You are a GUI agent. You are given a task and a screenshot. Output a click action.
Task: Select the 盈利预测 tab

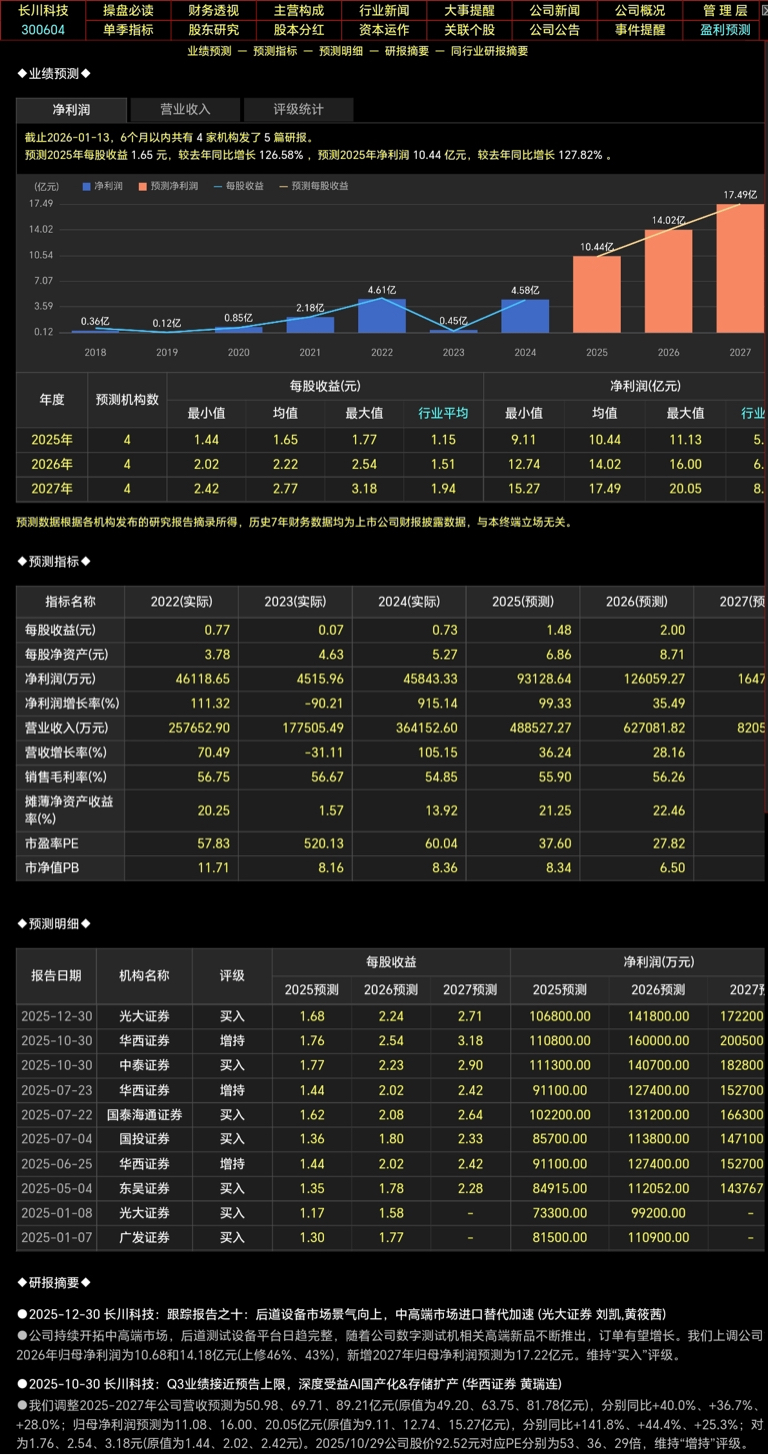(x=725, y=30)
